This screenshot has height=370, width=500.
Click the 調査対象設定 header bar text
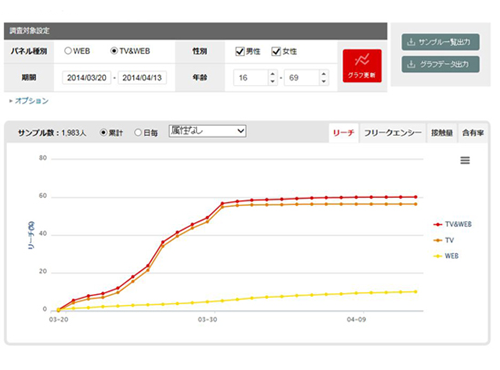(29, 31)
